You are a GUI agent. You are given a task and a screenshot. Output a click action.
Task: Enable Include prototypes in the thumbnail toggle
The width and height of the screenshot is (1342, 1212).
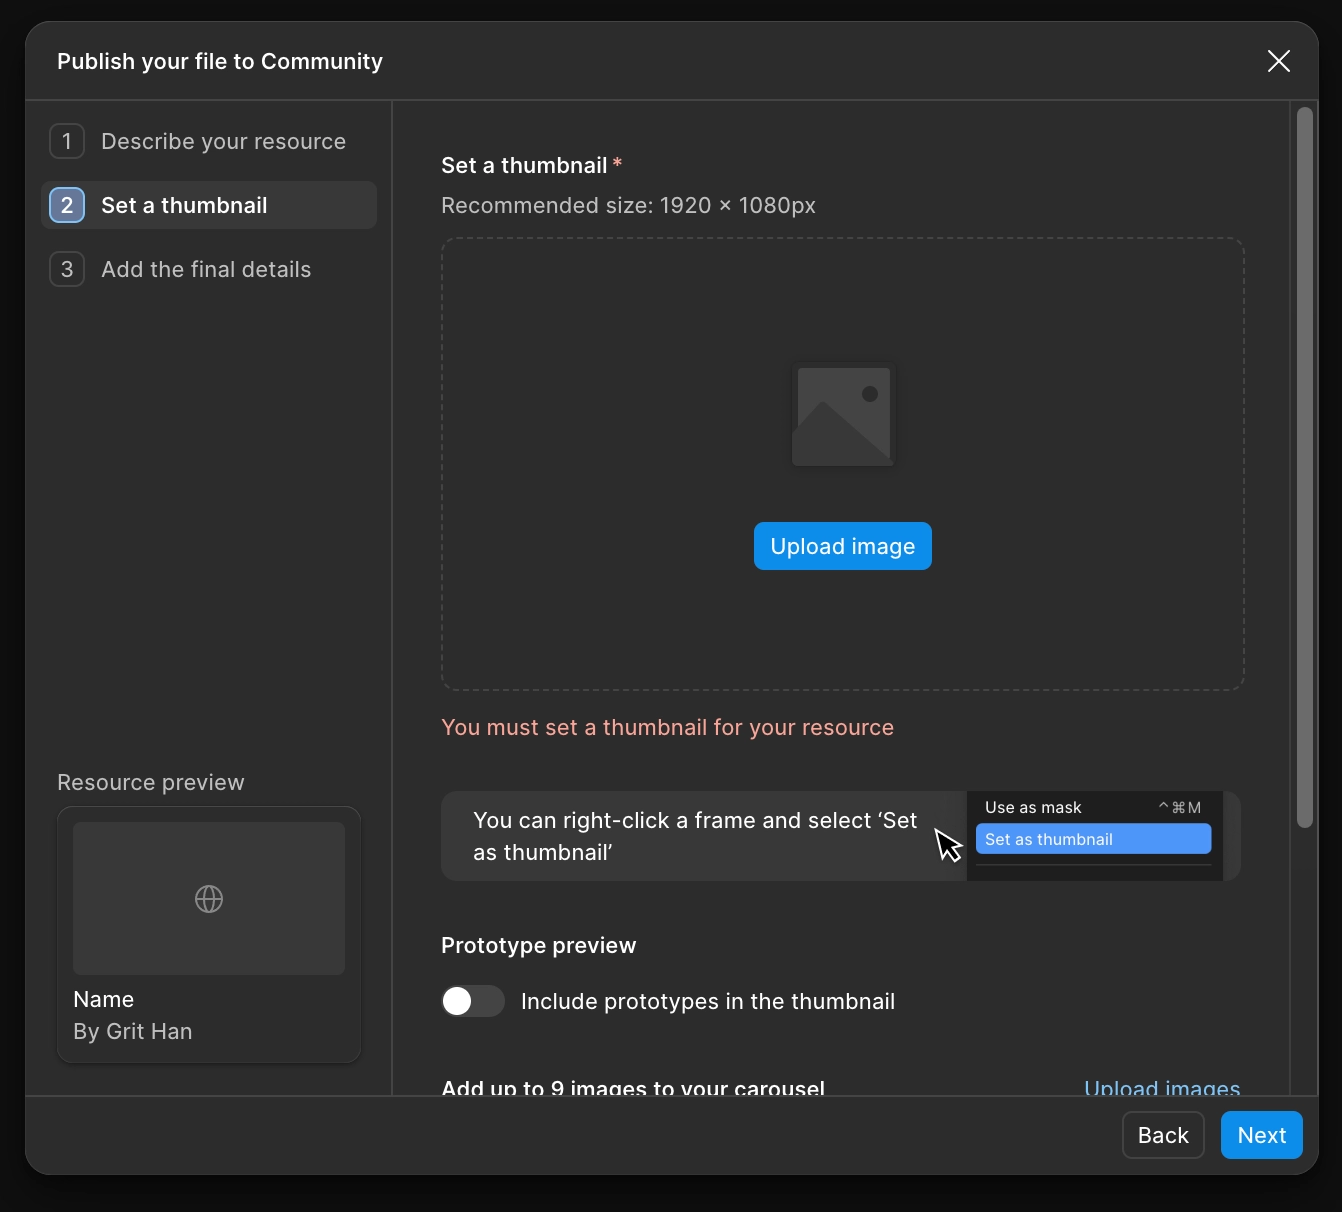473,1001
